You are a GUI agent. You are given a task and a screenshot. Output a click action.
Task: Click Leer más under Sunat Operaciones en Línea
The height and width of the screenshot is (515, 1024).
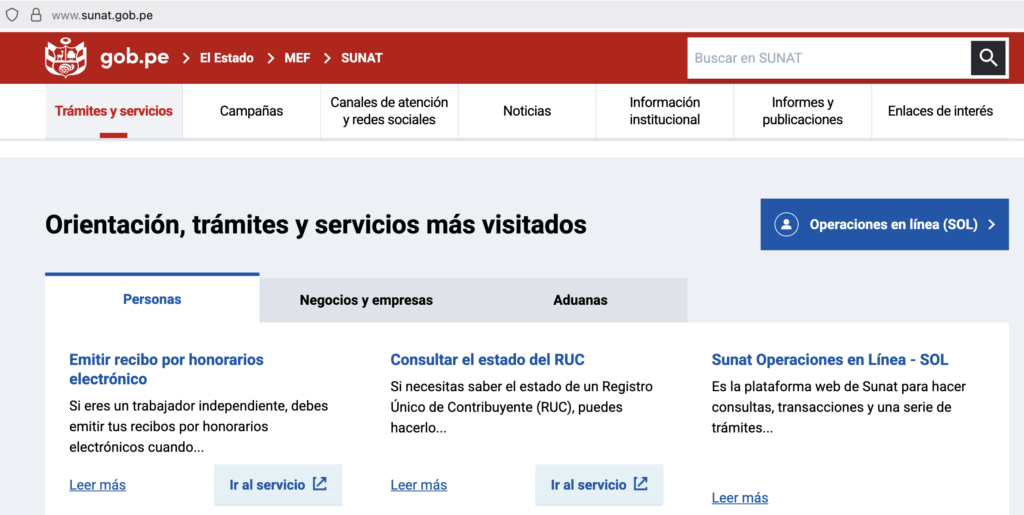click(740, 497)
